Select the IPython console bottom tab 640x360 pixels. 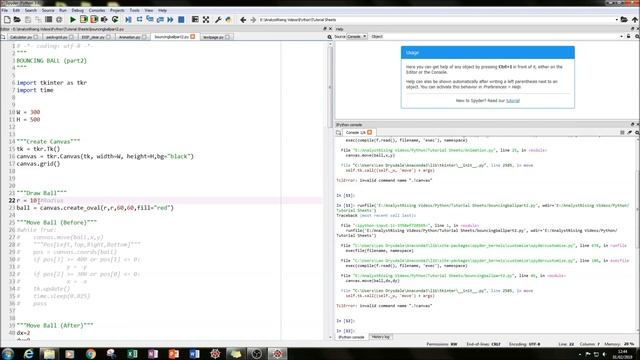point(351,337)
